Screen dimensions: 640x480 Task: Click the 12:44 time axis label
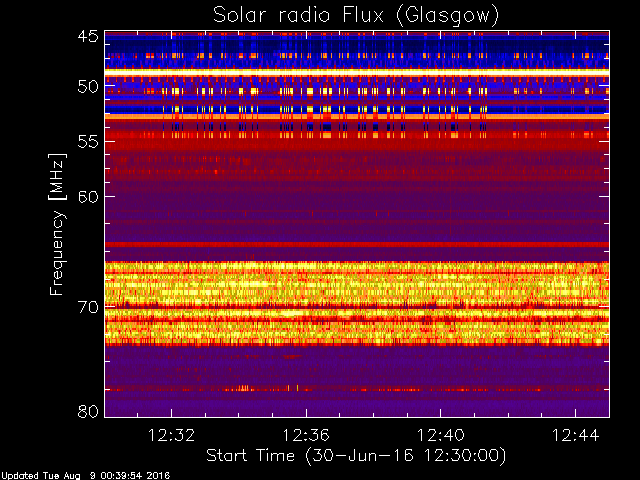[576, 435]
